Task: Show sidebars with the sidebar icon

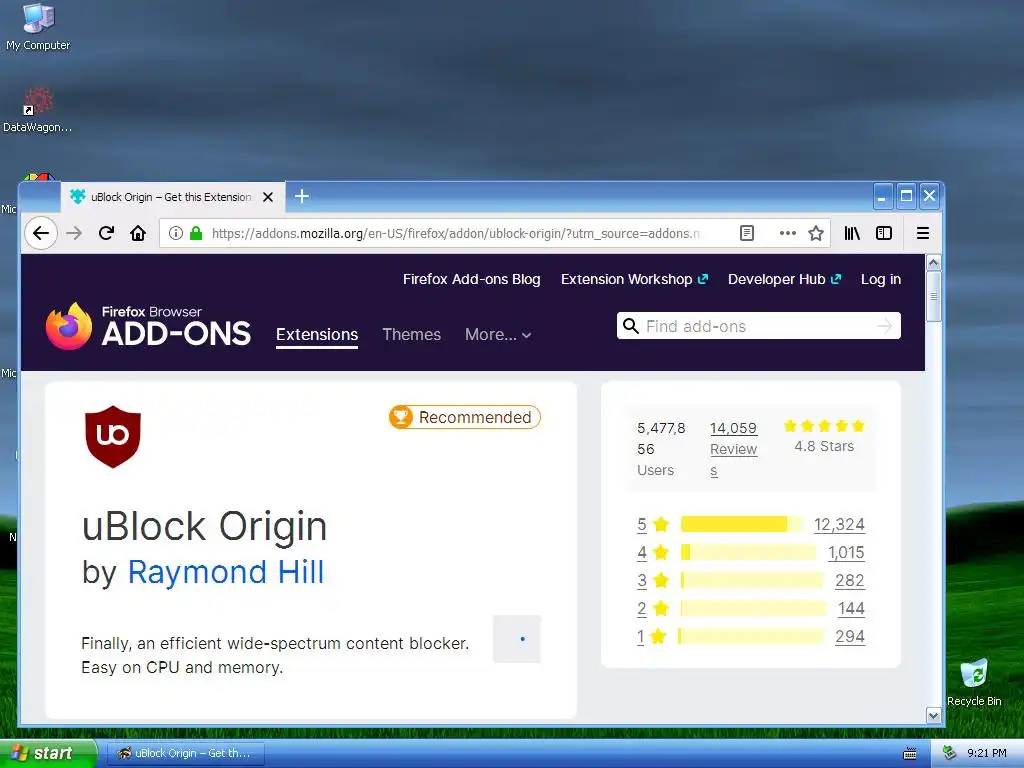Action: coord(884,233)
